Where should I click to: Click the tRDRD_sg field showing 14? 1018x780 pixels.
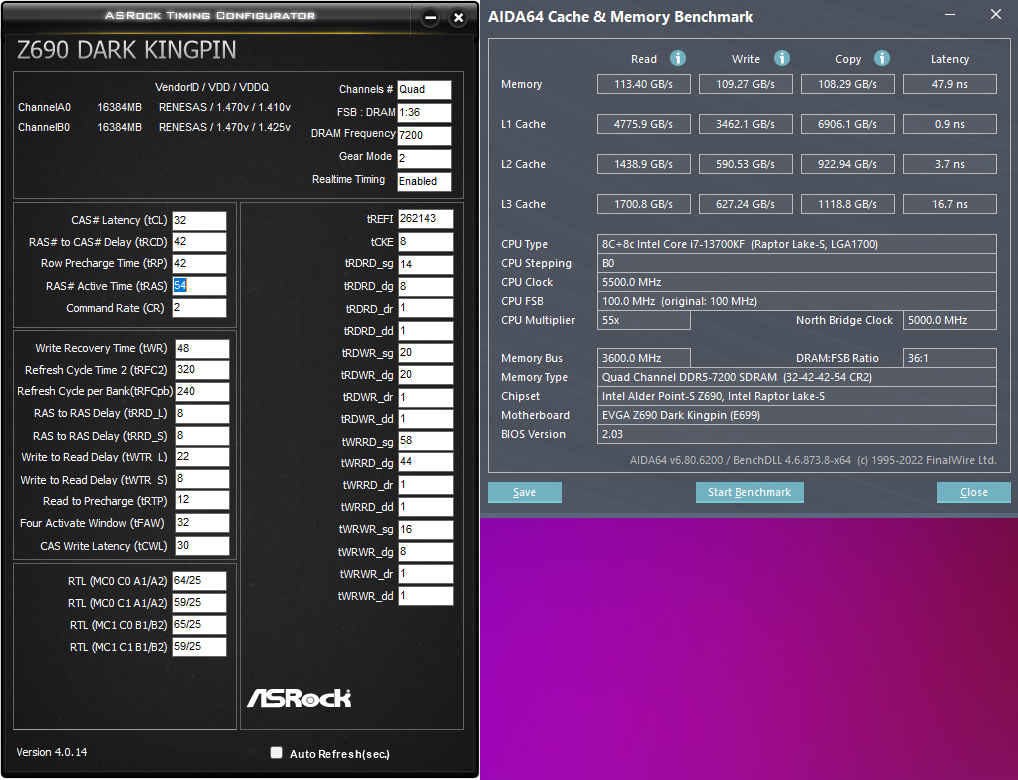(426, 264)
